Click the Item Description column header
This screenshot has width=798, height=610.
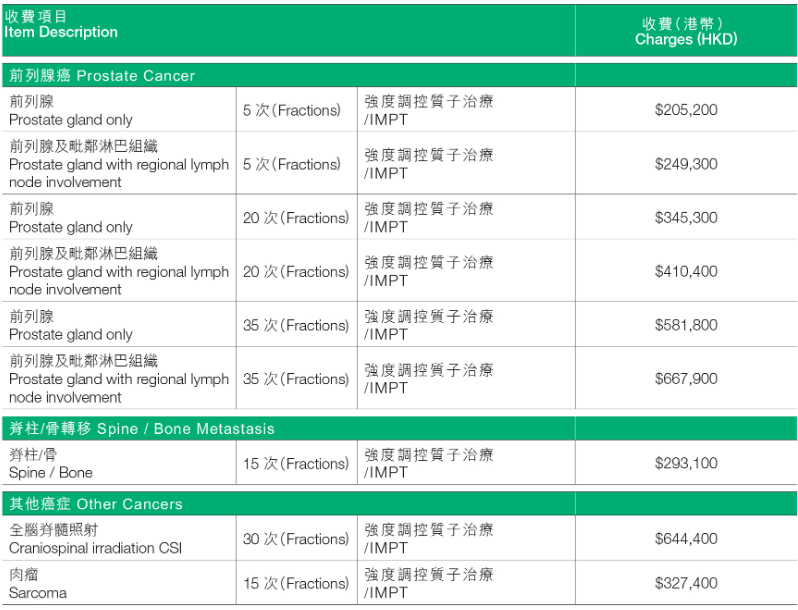point(61,24)
